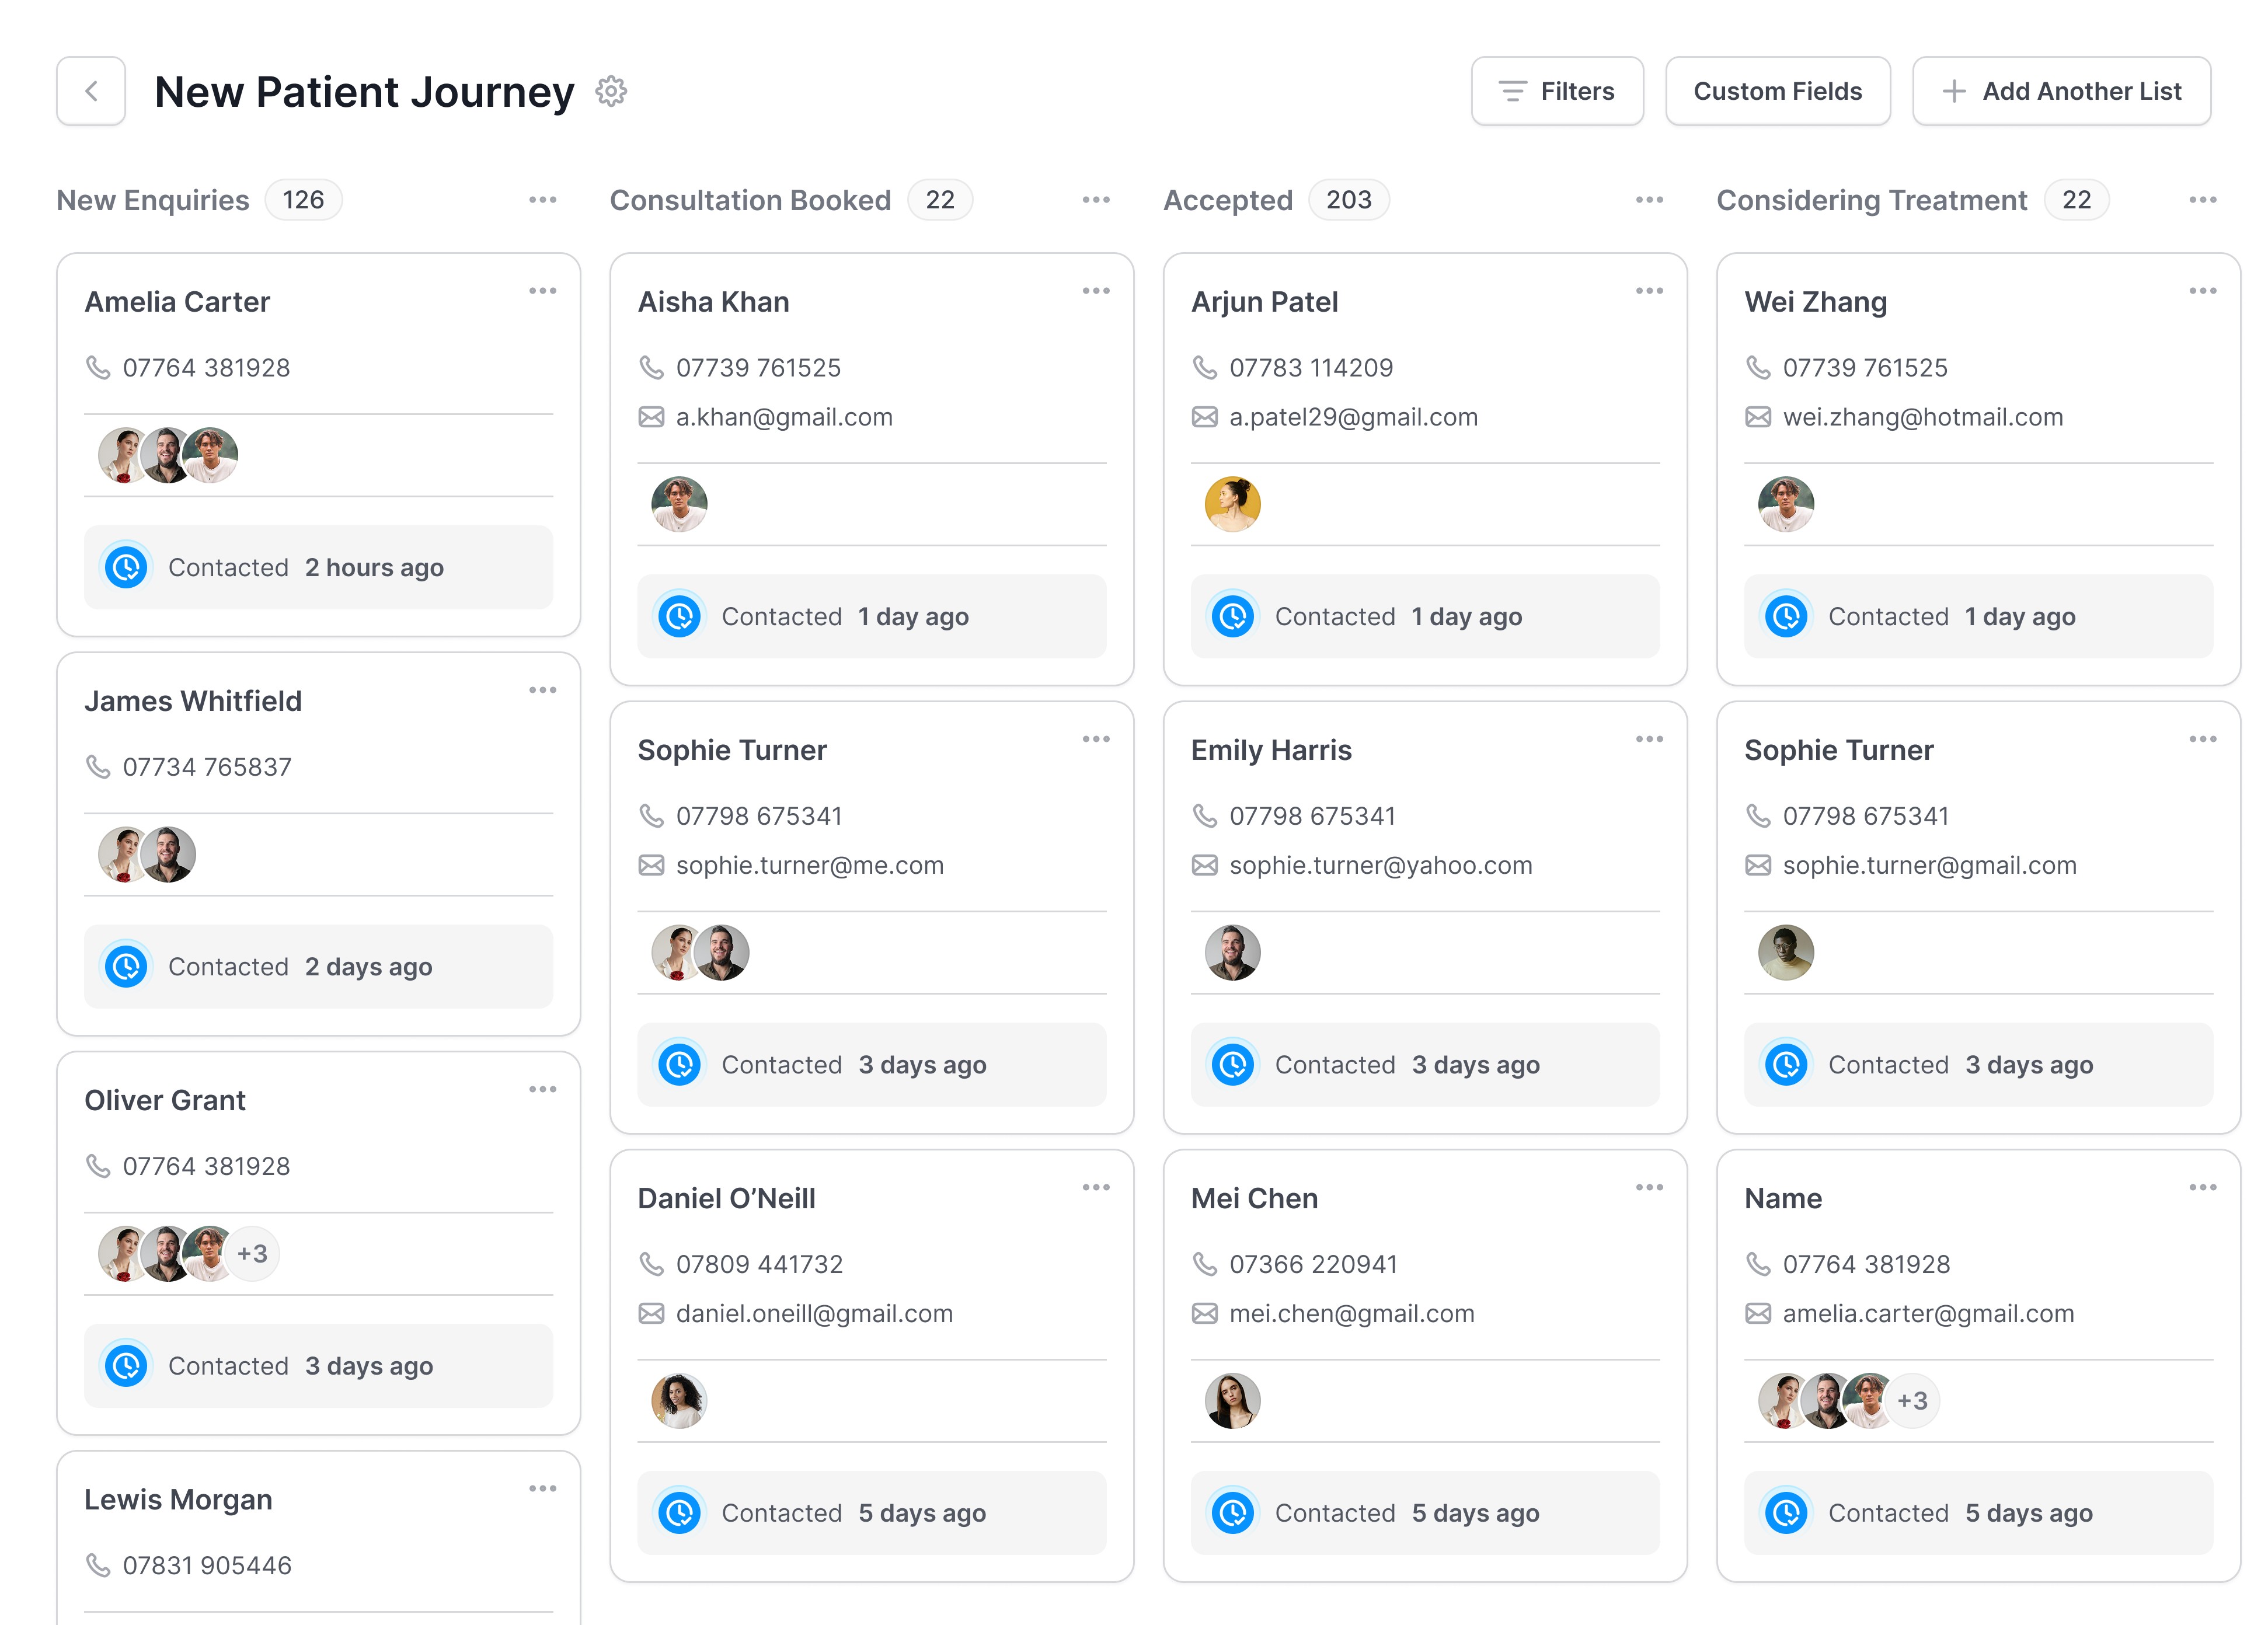Screen dimensions: 2268x1625
Task: Click email icon on Aisha Khan card
Action: [651, 417]
